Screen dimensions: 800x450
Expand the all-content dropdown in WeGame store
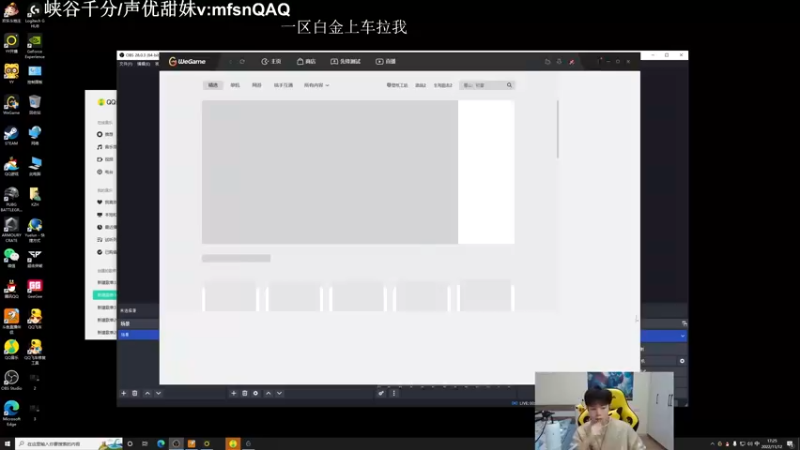coord(316,85)
